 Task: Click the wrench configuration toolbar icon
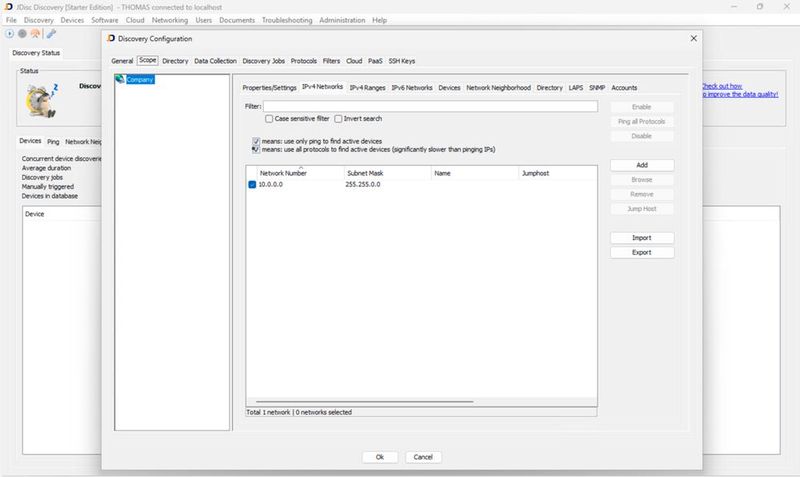click(51, 34)
